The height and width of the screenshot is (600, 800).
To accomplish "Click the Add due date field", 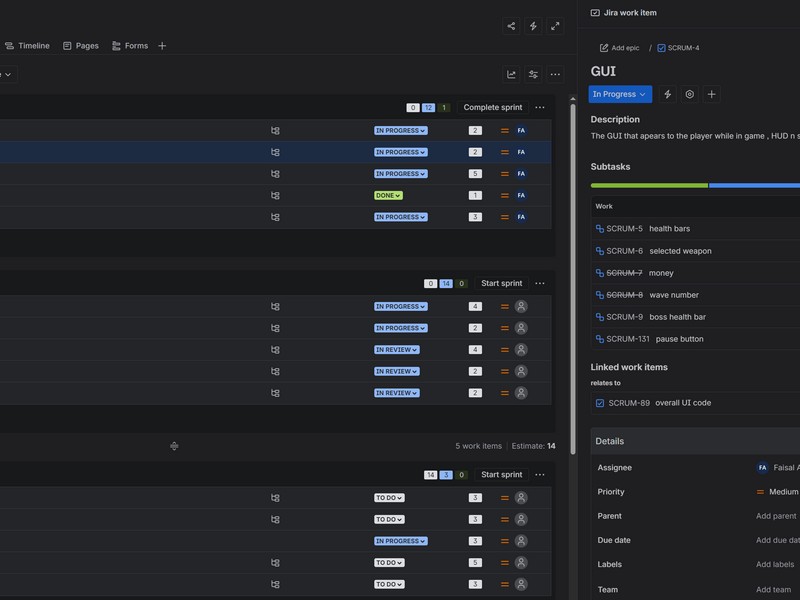I will tap(777, 540).
